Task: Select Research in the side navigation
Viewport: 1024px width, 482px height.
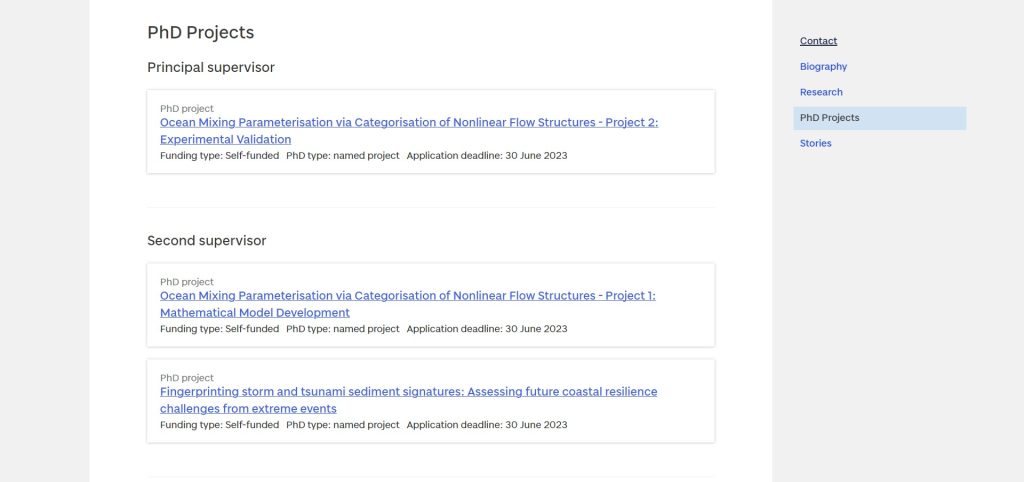Action: 821,92
